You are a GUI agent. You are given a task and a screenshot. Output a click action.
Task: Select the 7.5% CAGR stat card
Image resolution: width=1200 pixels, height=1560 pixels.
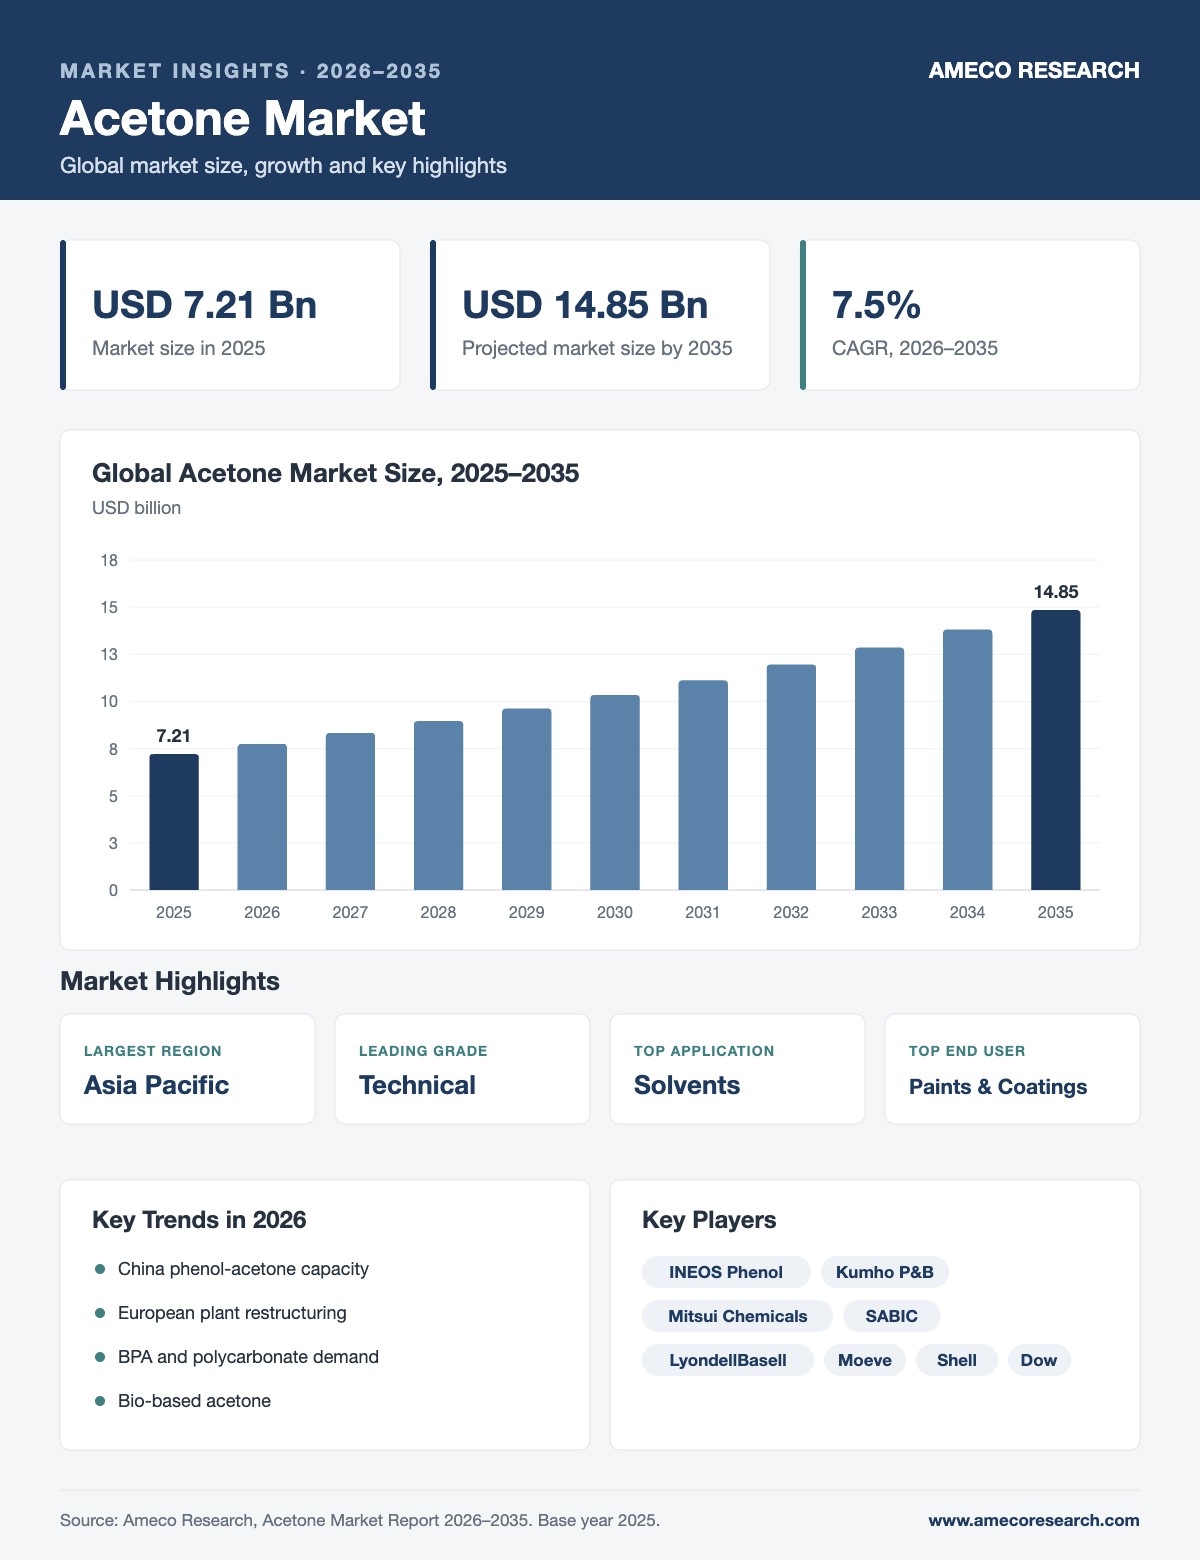[970, 315]
